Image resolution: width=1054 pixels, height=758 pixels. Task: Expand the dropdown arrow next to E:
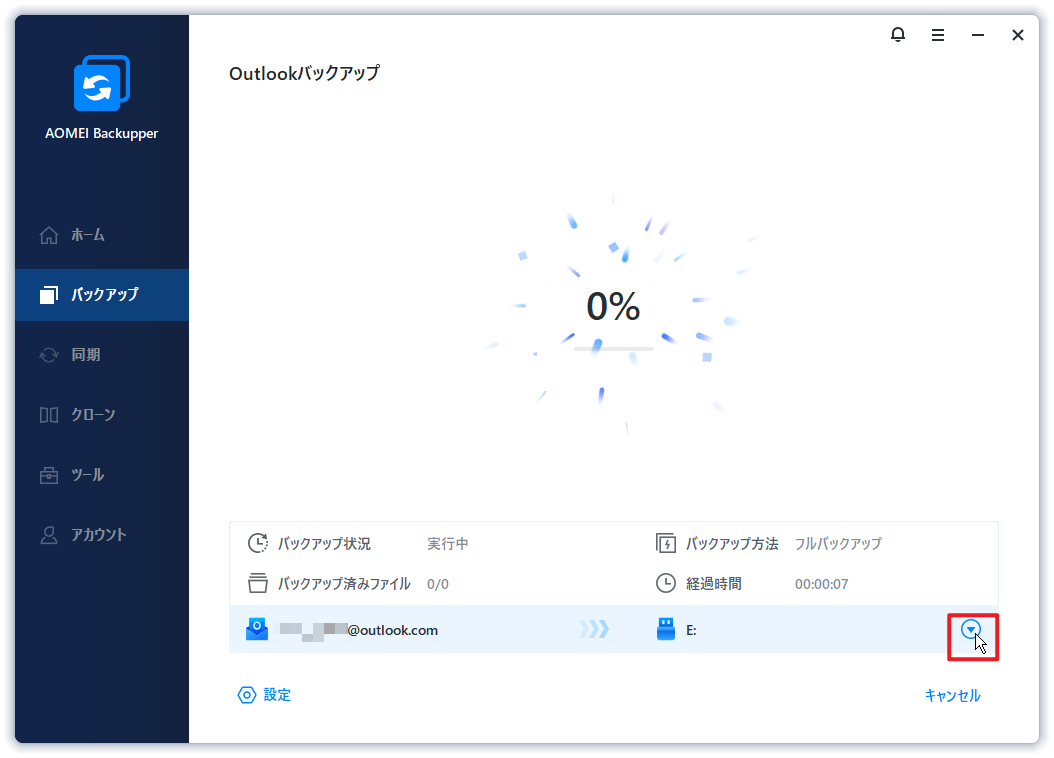971,630
